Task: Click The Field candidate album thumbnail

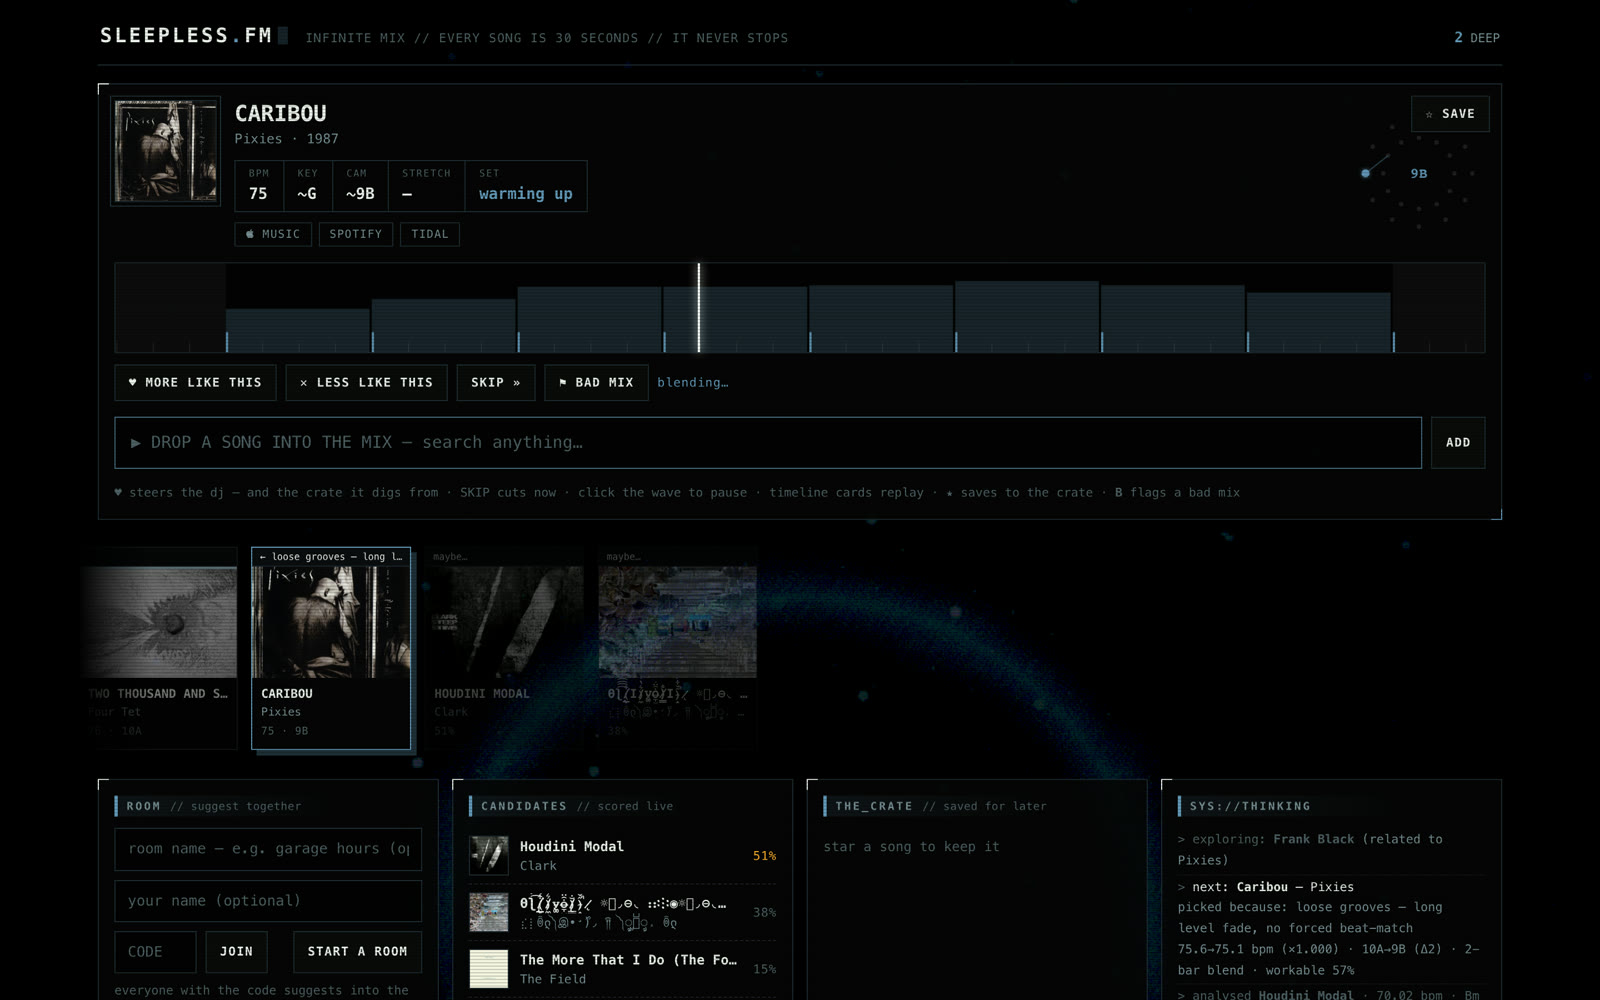Action: point(489,969)
